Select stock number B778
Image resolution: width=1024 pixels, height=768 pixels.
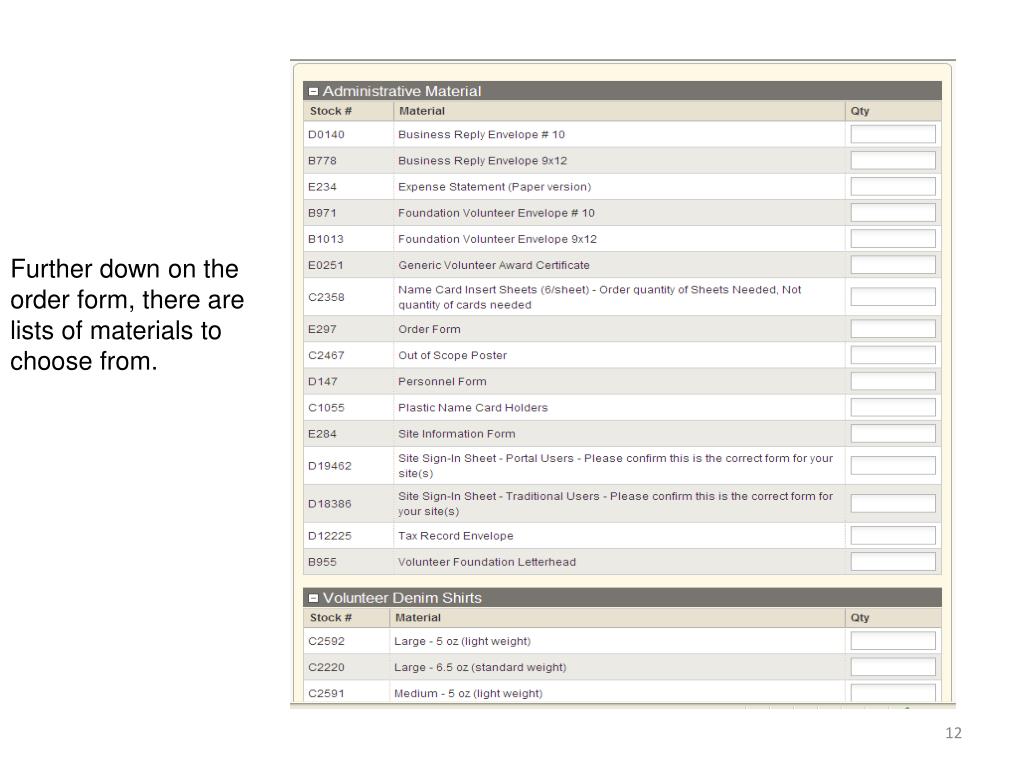322,161
